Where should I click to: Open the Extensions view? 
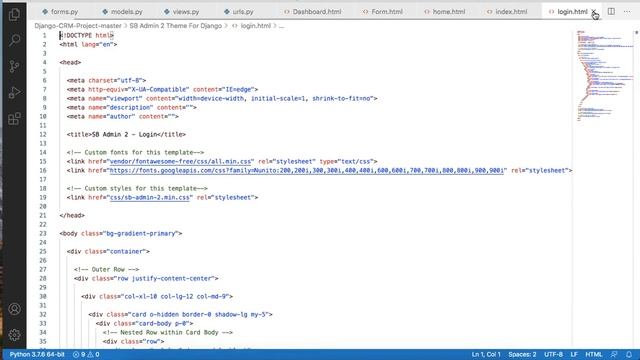point(14,119)
